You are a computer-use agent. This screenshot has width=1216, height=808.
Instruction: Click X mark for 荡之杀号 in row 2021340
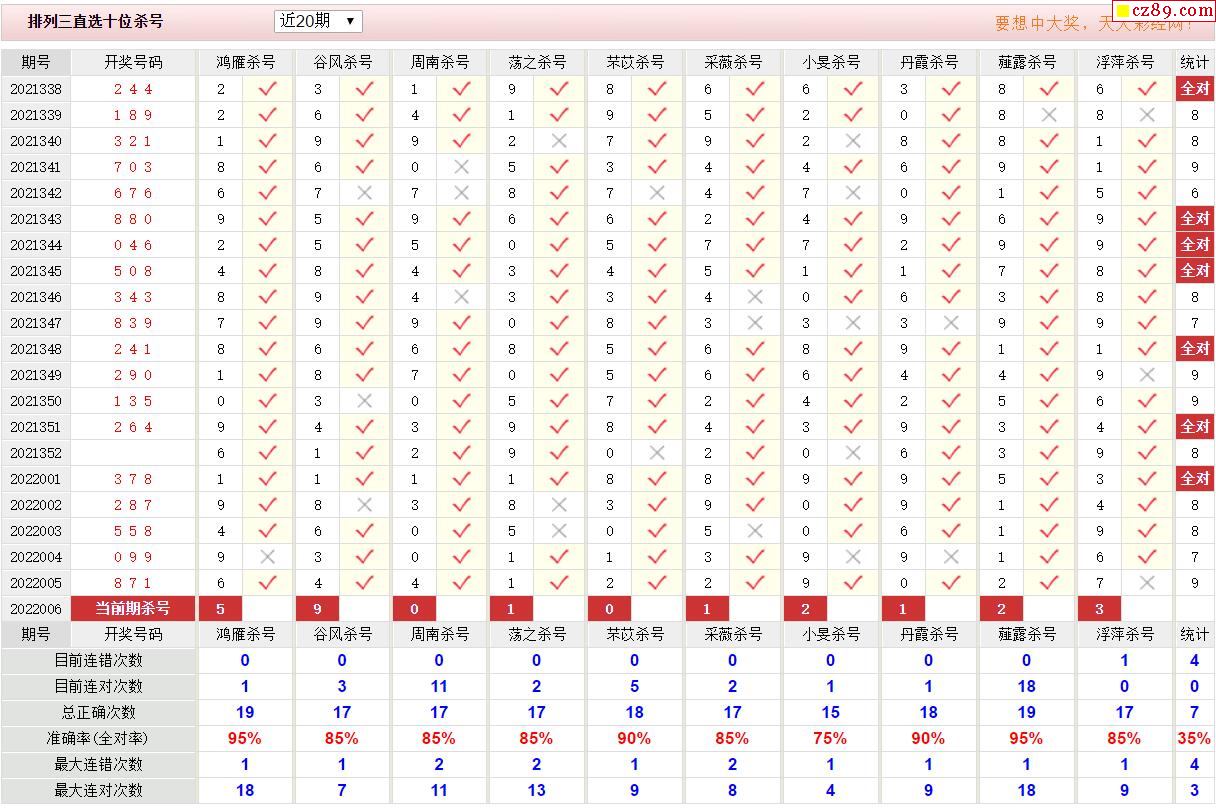click(559, 141)
